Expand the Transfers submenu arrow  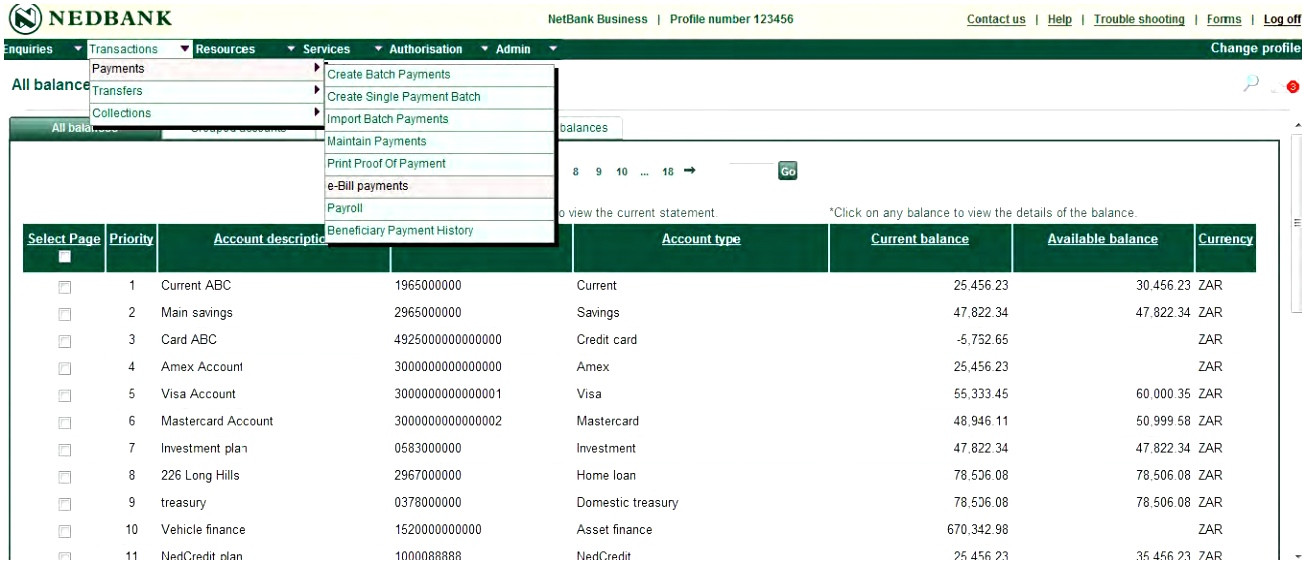(317, 91)
